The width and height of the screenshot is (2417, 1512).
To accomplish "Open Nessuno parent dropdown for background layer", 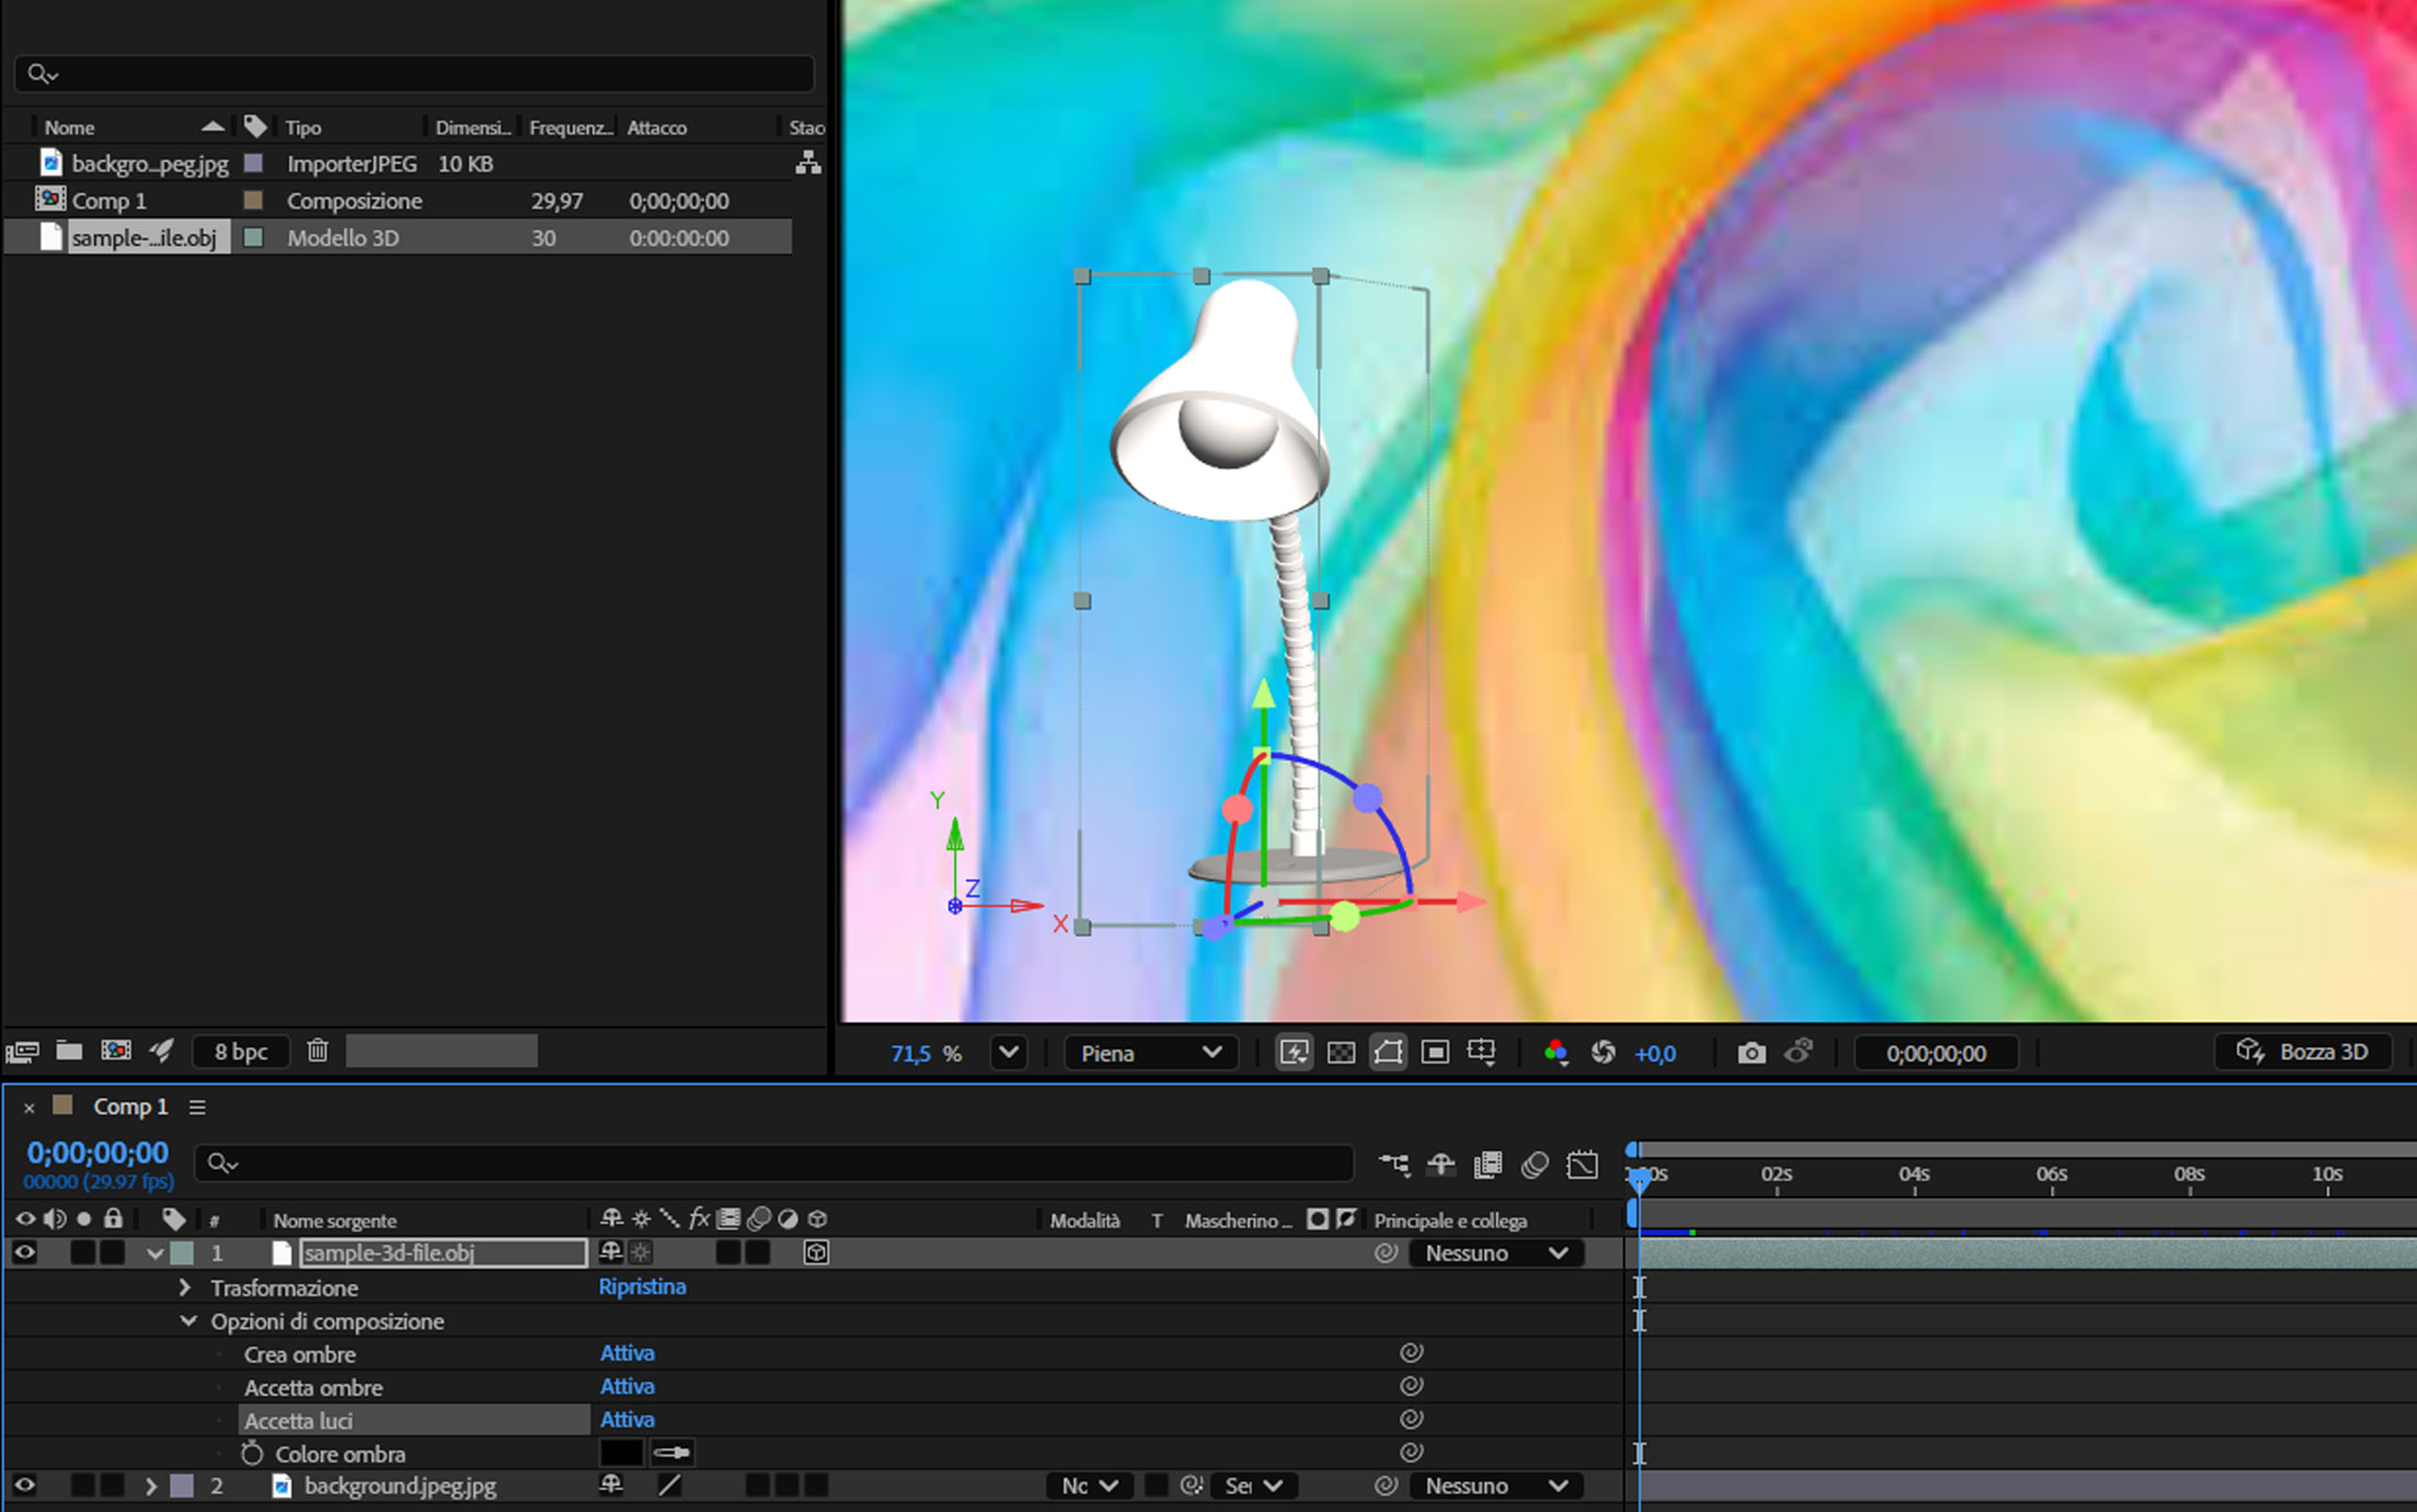I will coord(1496,1486).
